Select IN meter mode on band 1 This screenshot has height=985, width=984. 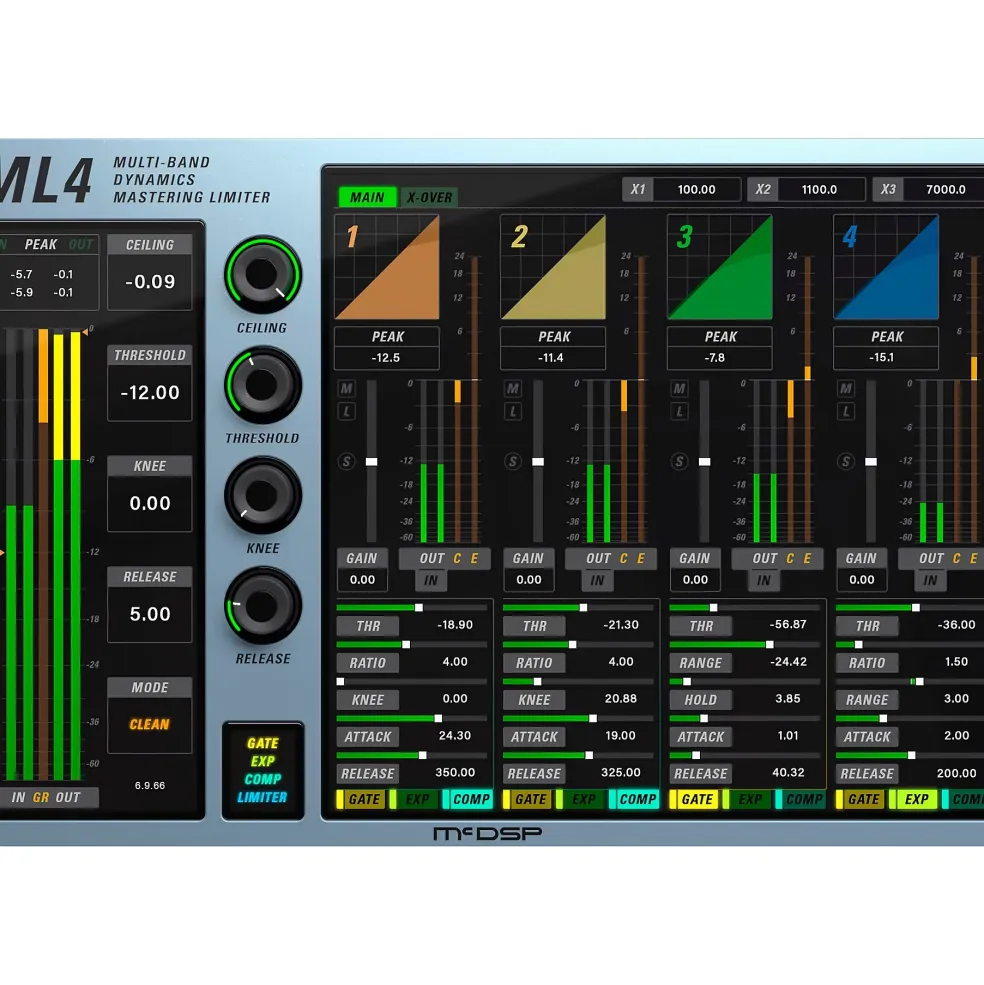(x=431, y=580)
